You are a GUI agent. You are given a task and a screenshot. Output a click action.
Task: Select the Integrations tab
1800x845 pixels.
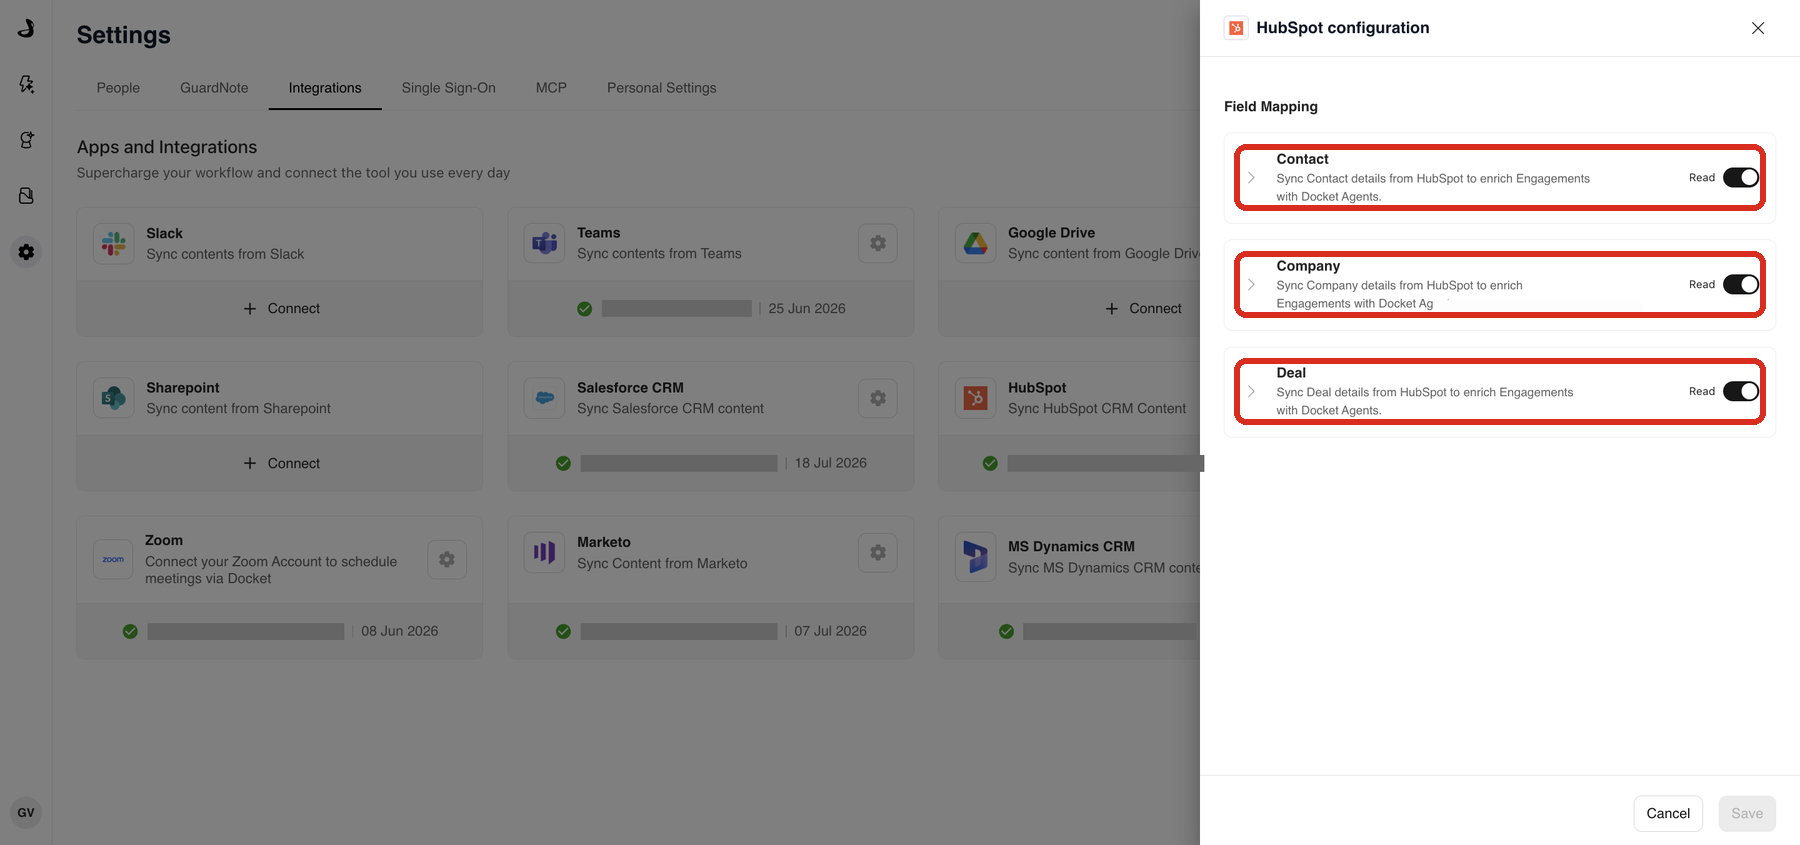[x=325, y=88]
